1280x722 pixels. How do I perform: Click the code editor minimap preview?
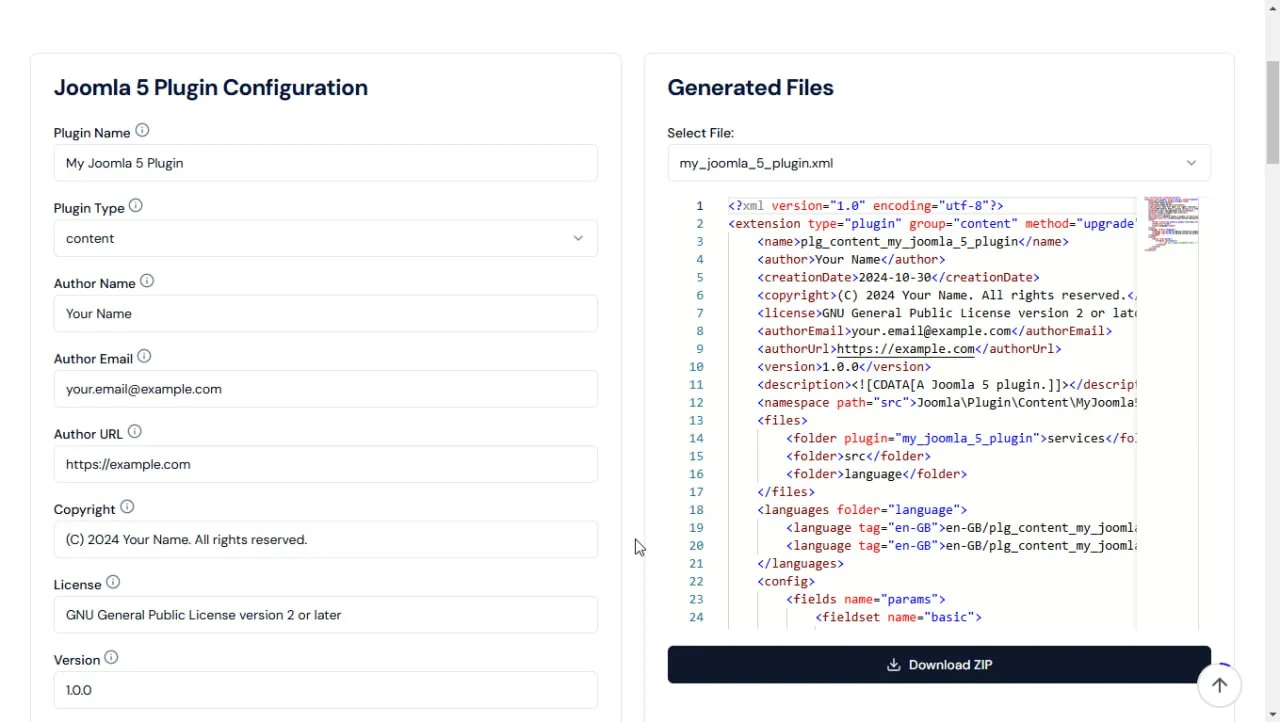1171,224
